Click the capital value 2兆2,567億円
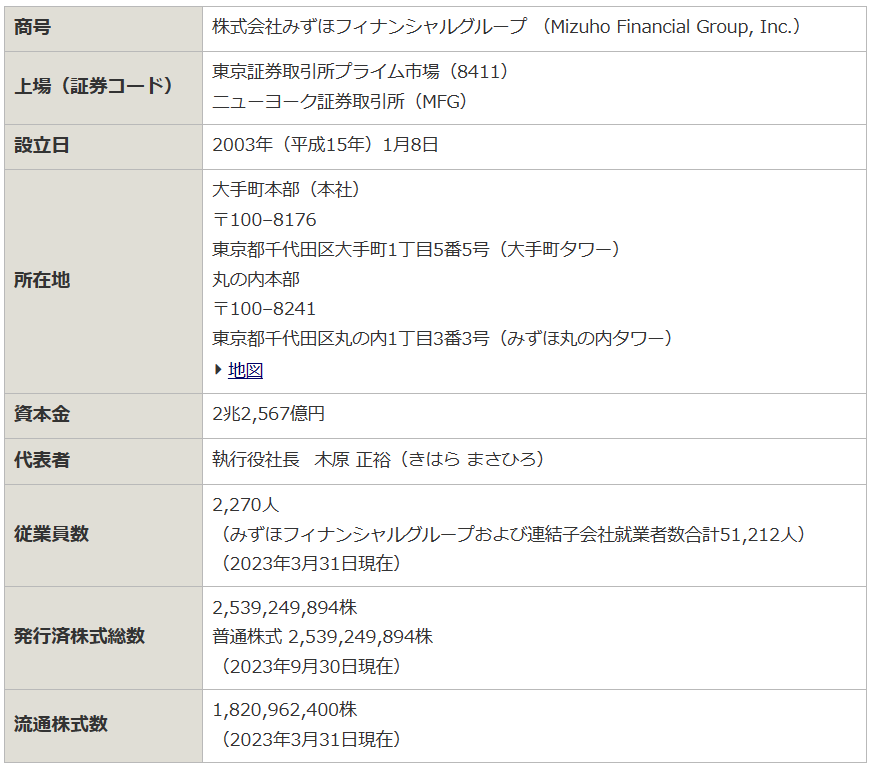Screen dimensions: 871x771 (269, 414)
